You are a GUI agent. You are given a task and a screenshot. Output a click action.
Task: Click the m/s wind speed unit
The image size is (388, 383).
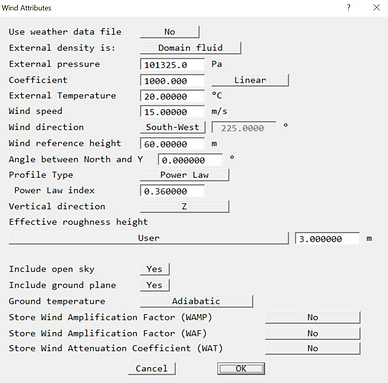219,111
